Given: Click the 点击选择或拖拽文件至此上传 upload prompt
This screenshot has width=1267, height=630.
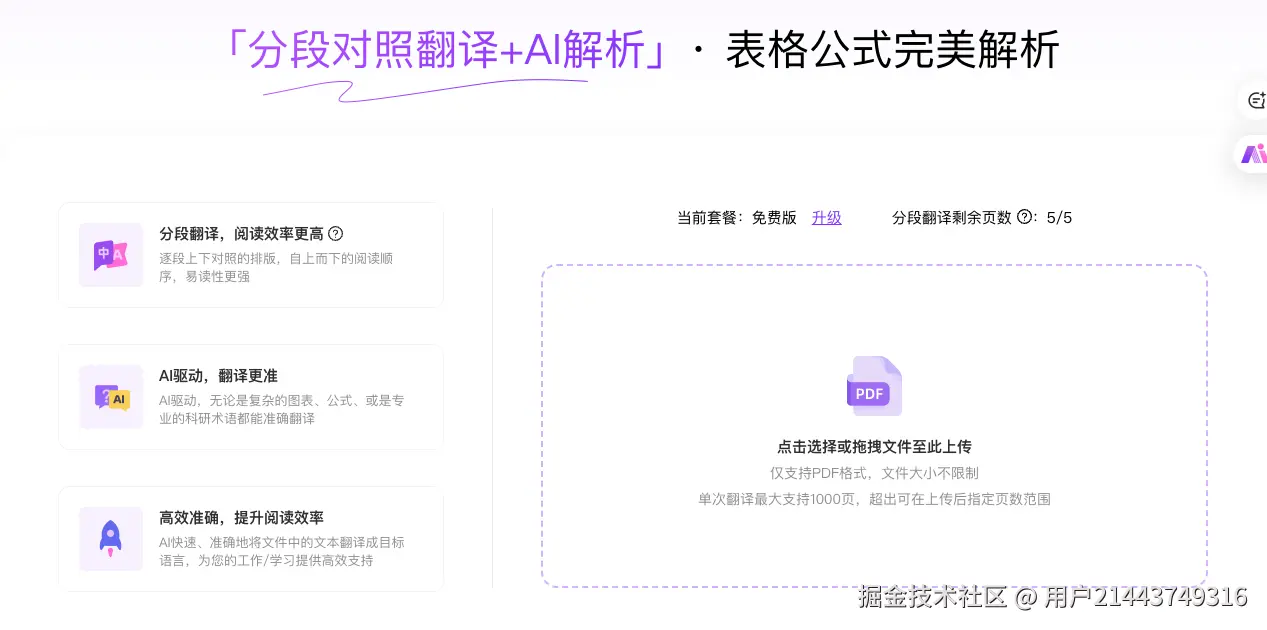Looking at the screenshot, I should (873, 447).
